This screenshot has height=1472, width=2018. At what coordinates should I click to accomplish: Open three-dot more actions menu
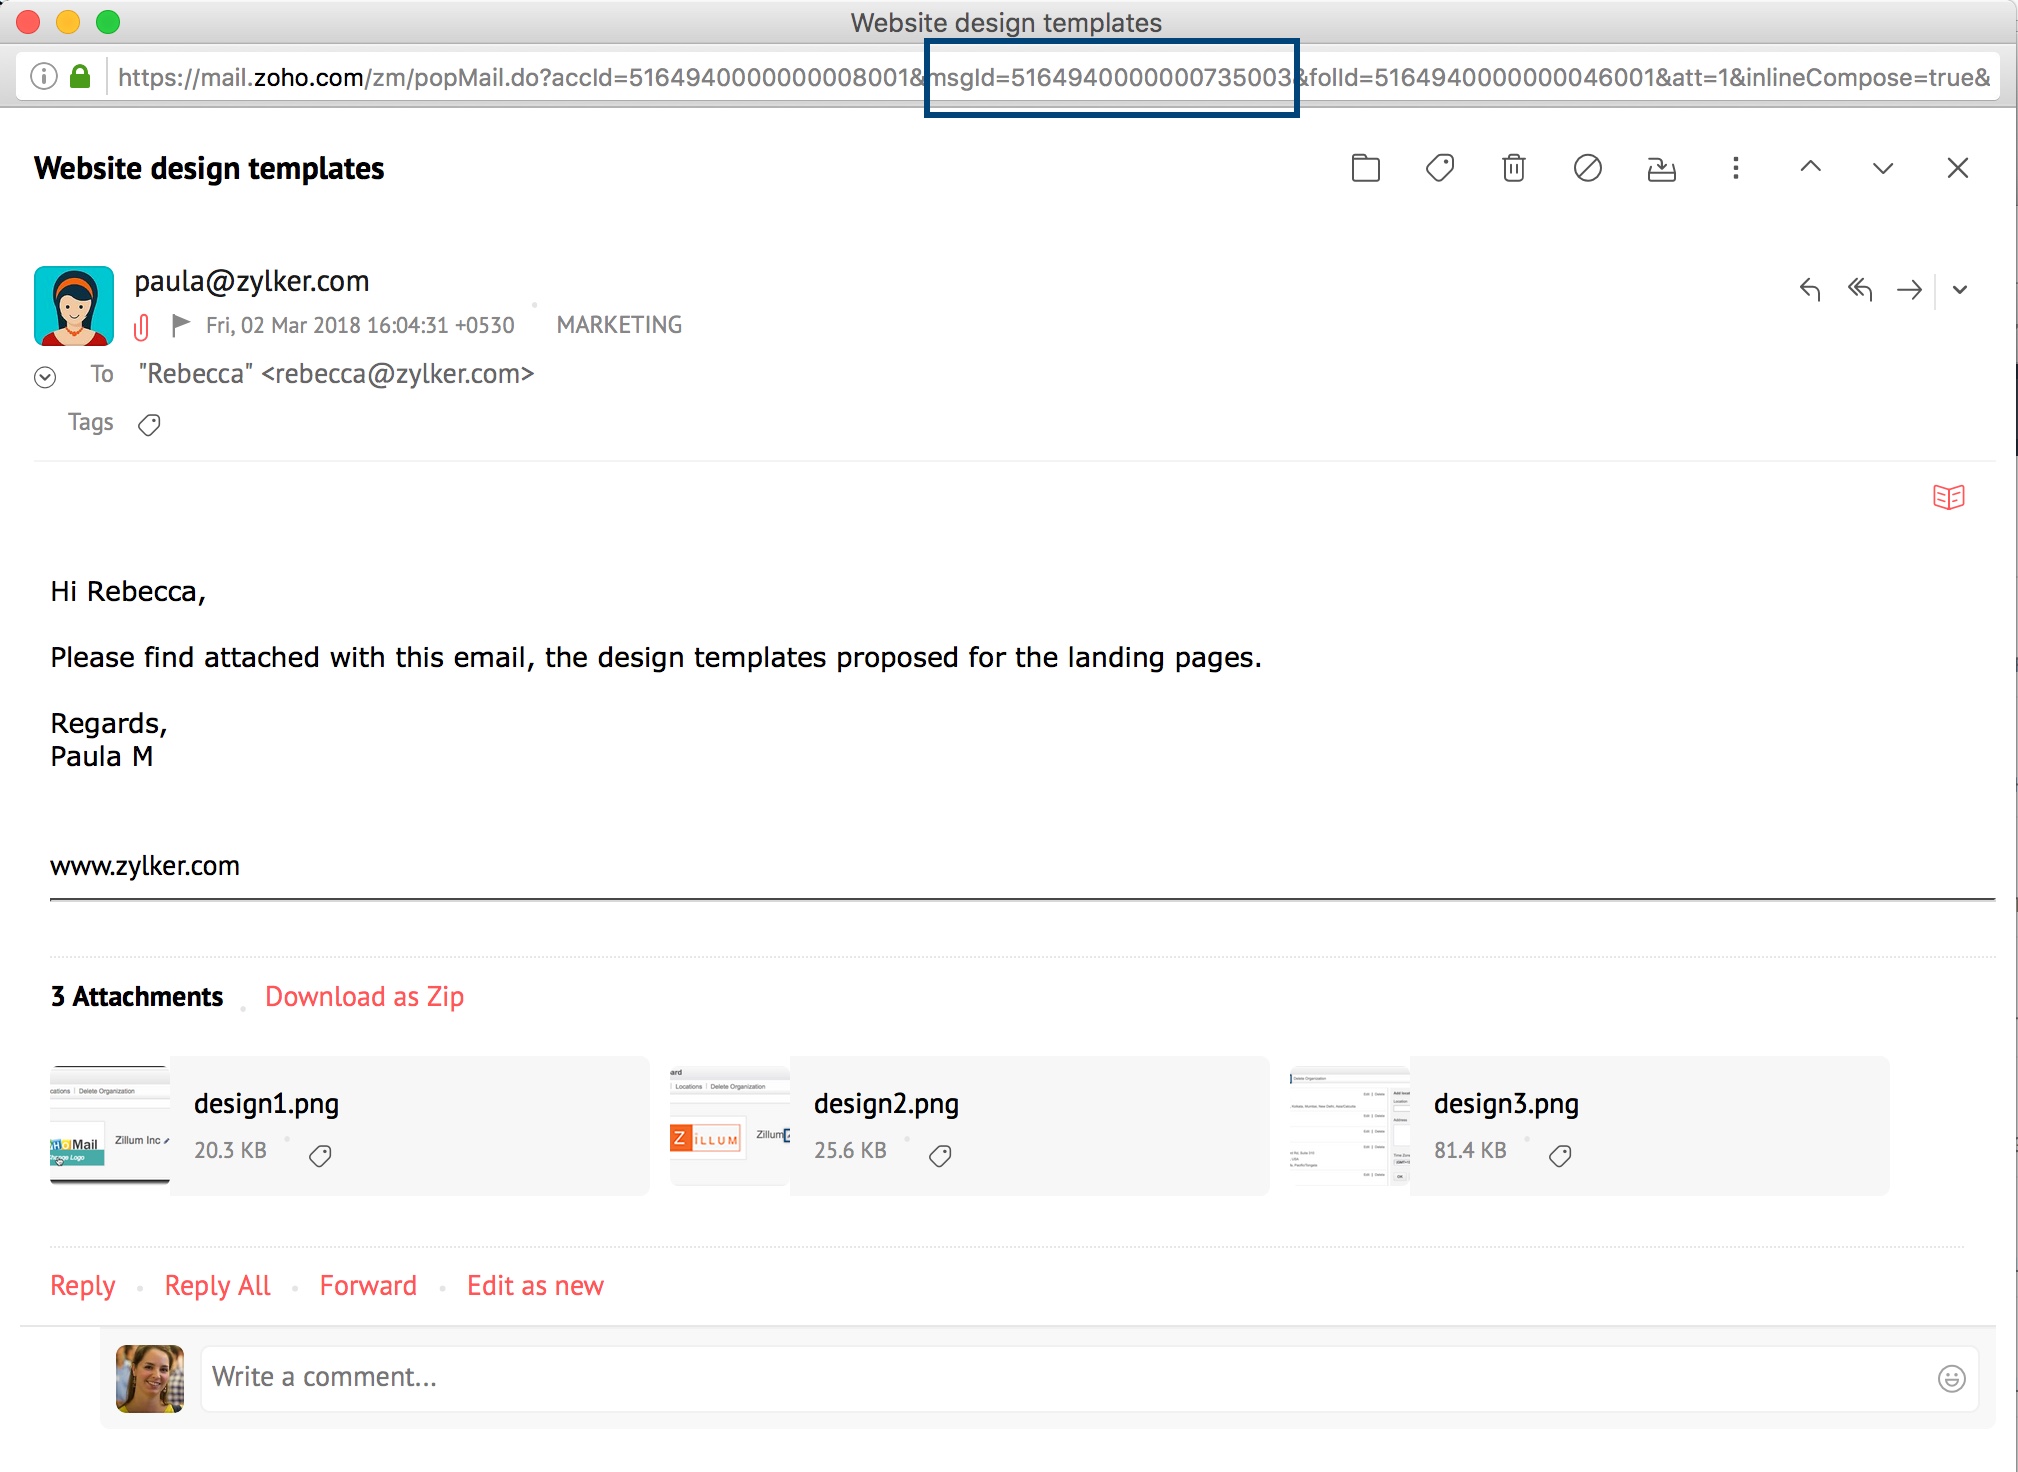(x=1735, y=168)
